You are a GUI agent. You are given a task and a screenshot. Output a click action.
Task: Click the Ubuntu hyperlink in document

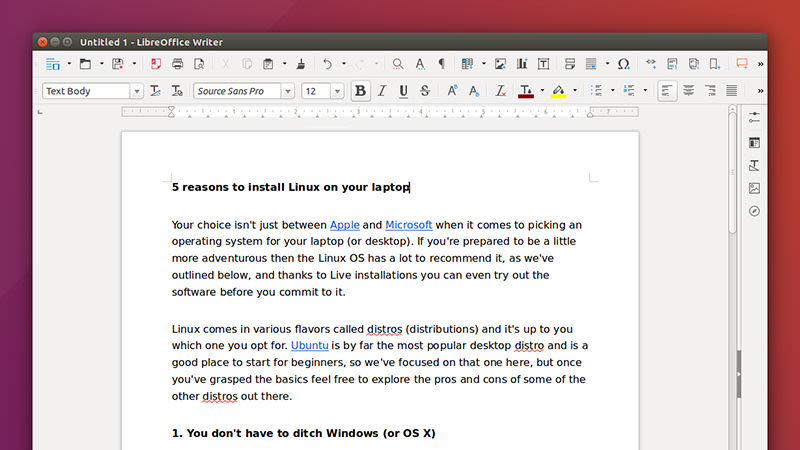coord(309,345)
